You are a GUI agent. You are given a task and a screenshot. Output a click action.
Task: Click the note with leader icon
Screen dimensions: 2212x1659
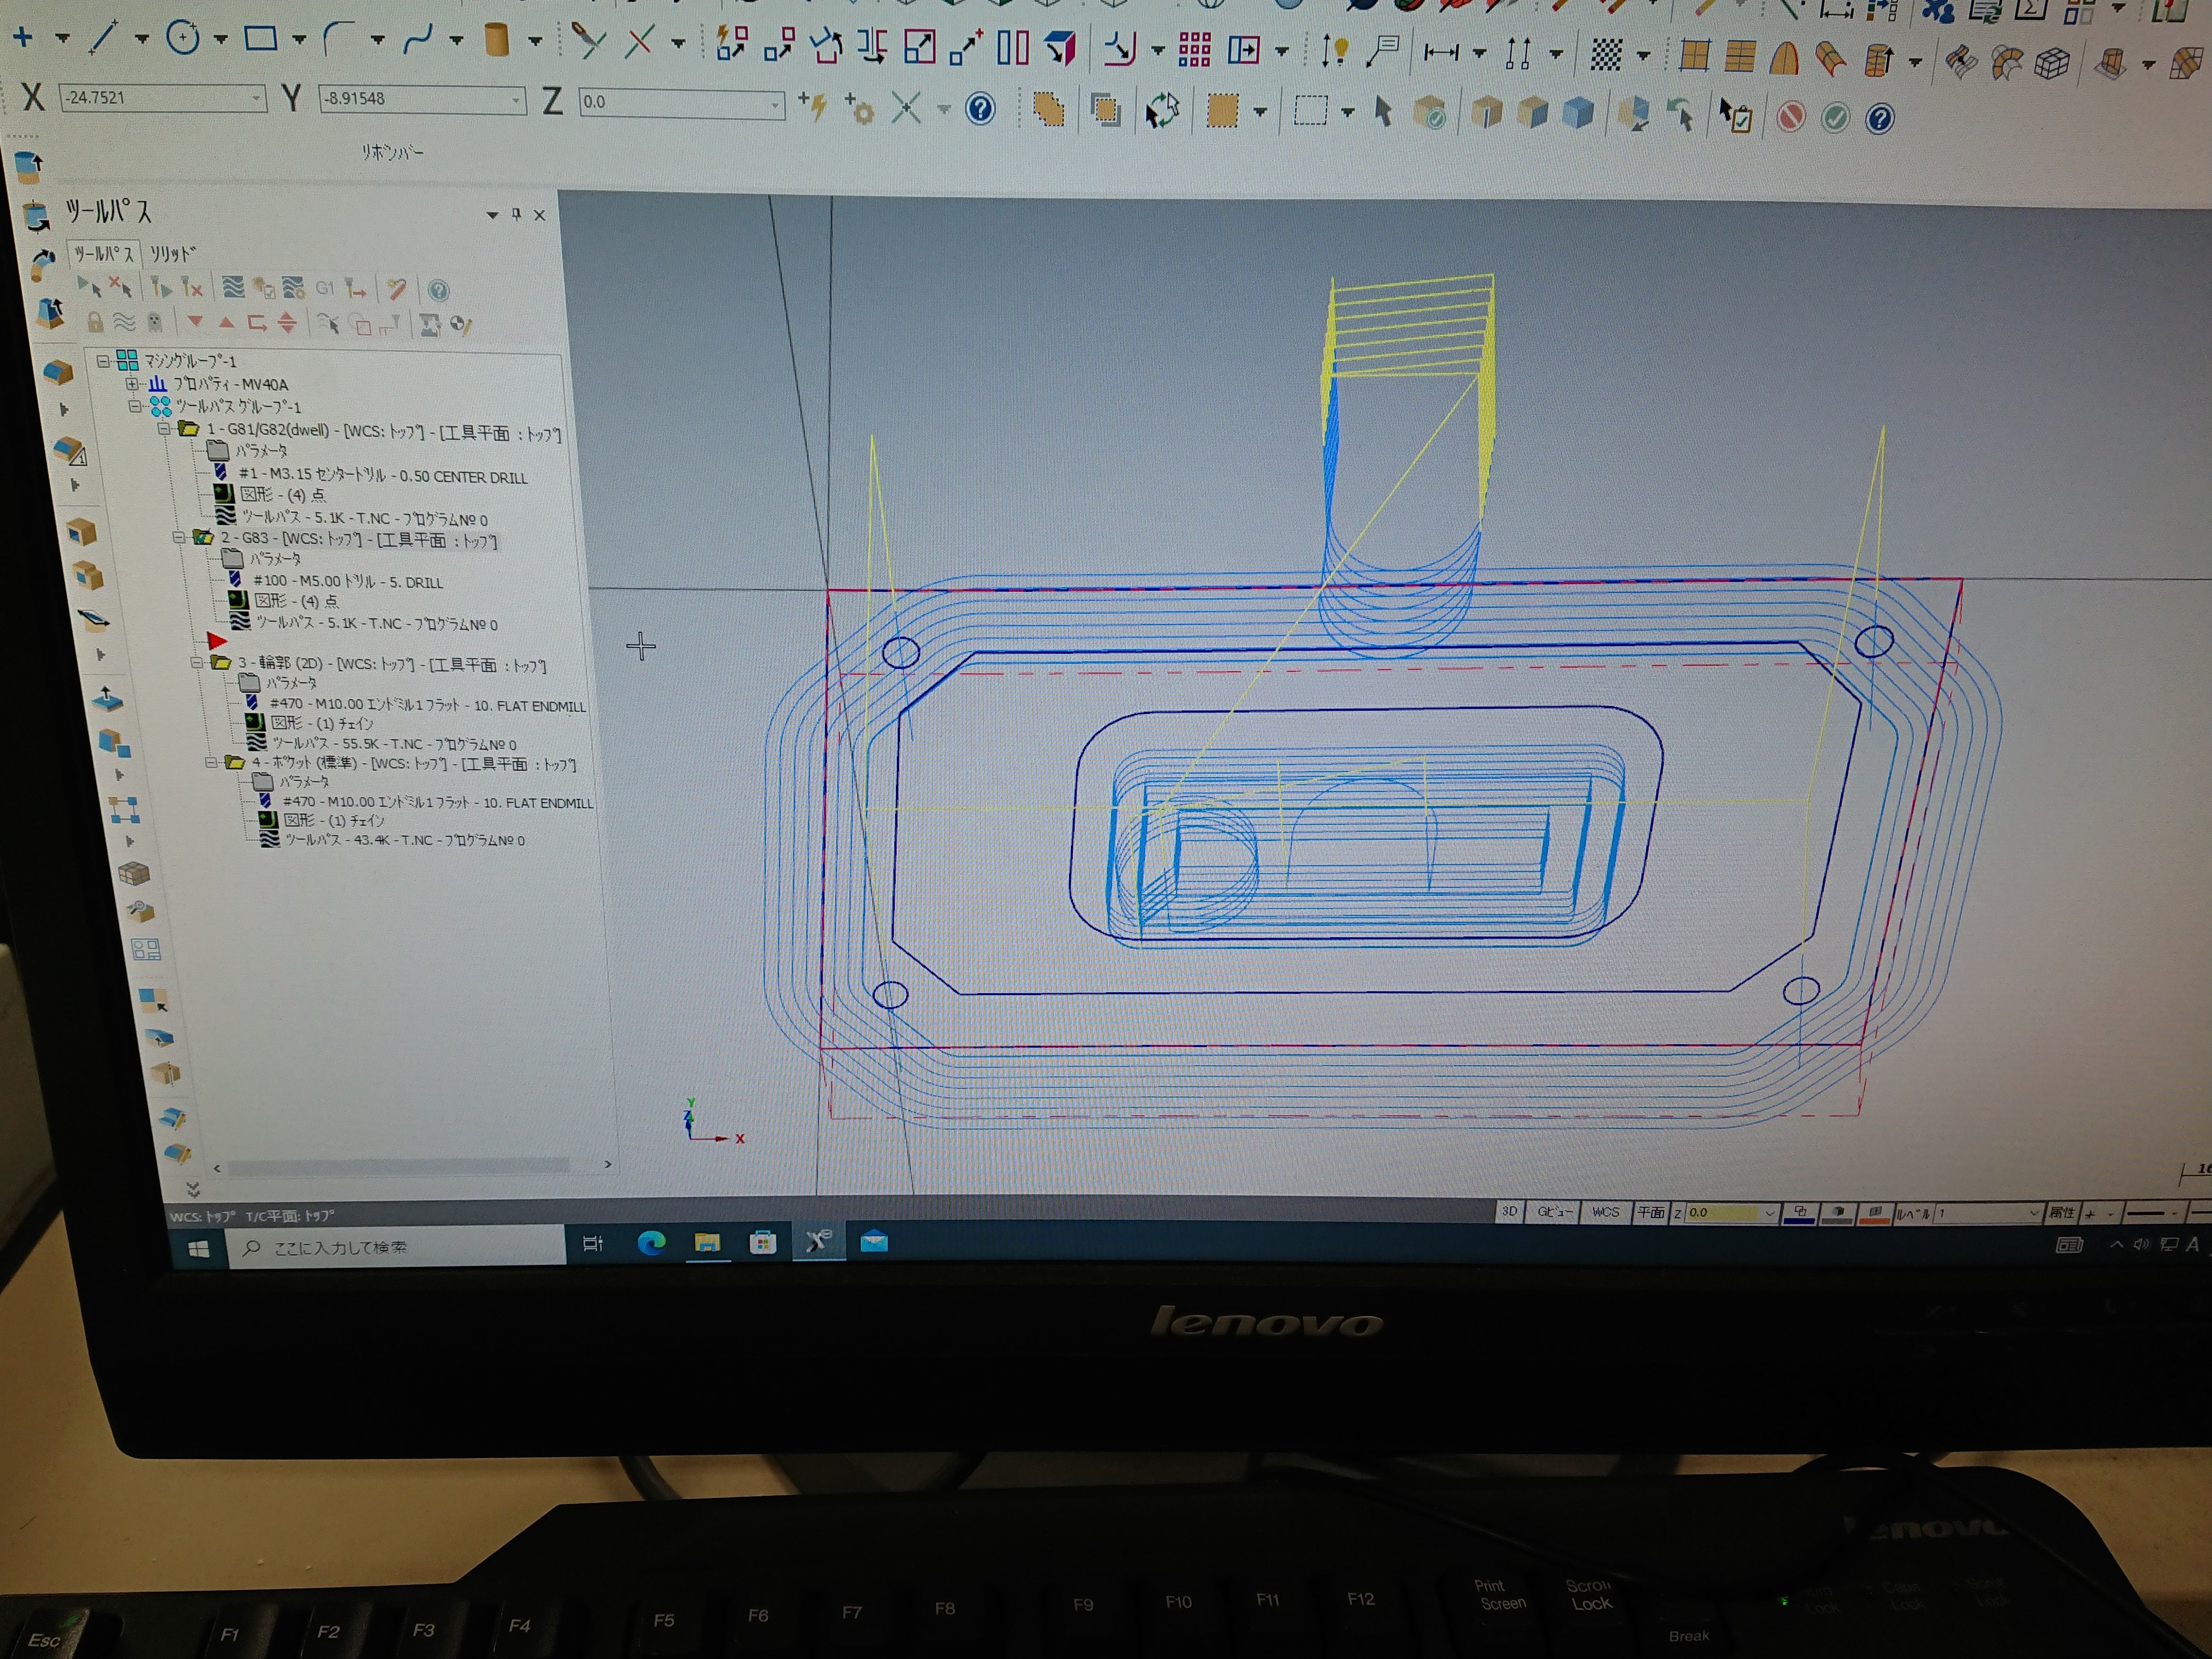pos(1382,50)
